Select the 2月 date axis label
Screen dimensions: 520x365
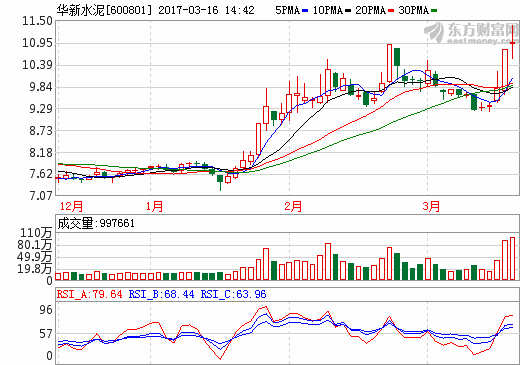click(x=293, y=206)
